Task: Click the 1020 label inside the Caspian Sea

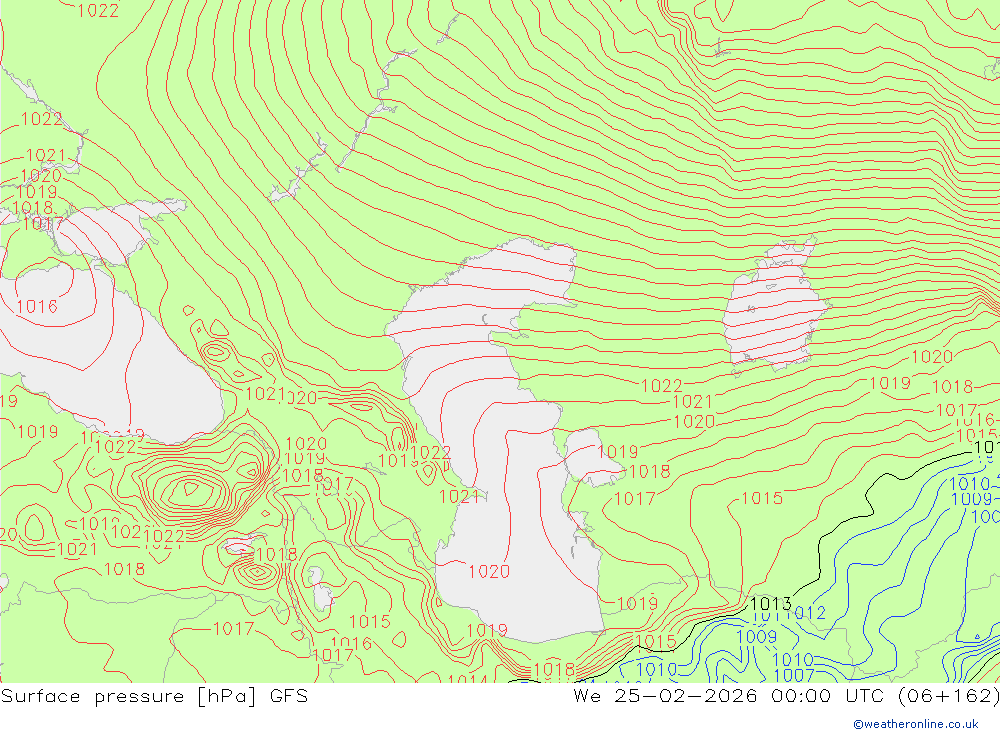Action: coord(489,572)
